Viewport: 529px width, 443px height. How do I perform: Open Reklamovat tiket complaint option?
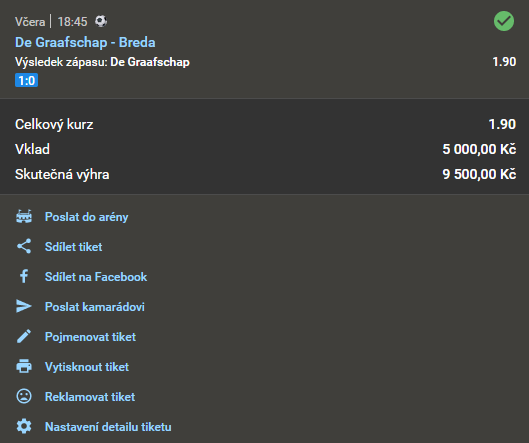pyautogui.click(x=90, y=397)
